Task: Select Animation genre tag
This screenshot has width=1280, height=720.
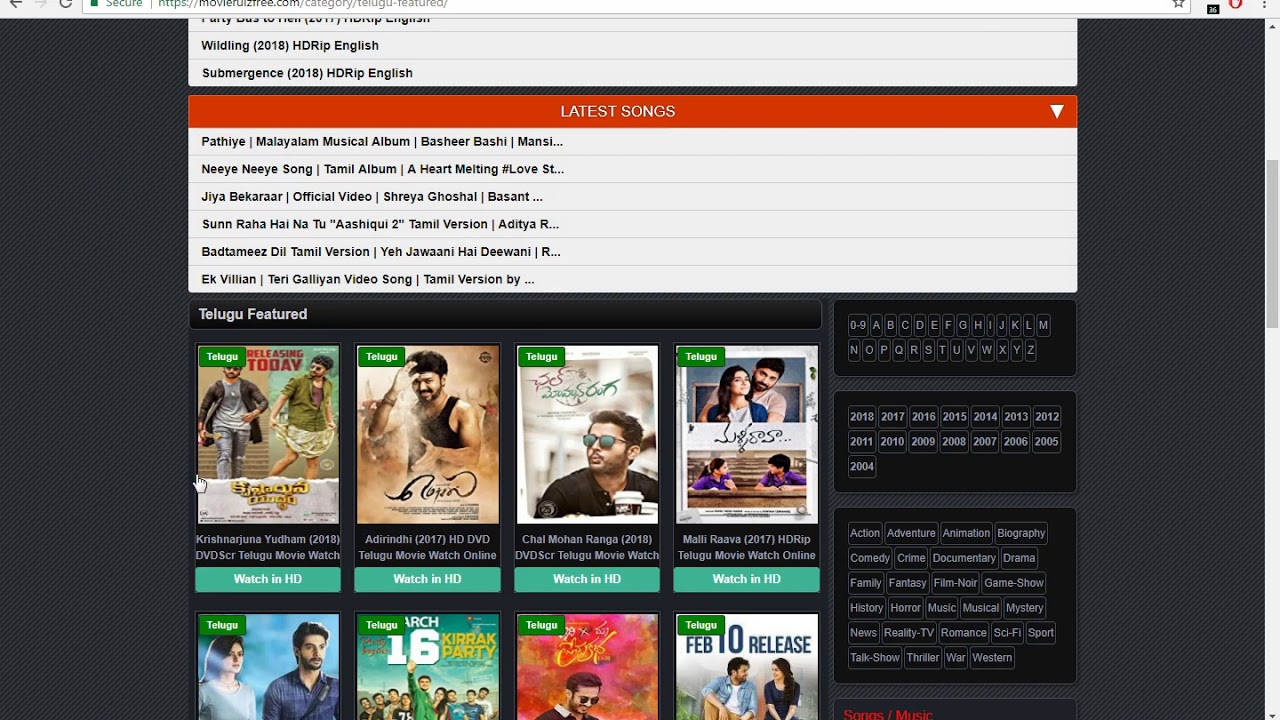Action: click(x=966, y=534)
